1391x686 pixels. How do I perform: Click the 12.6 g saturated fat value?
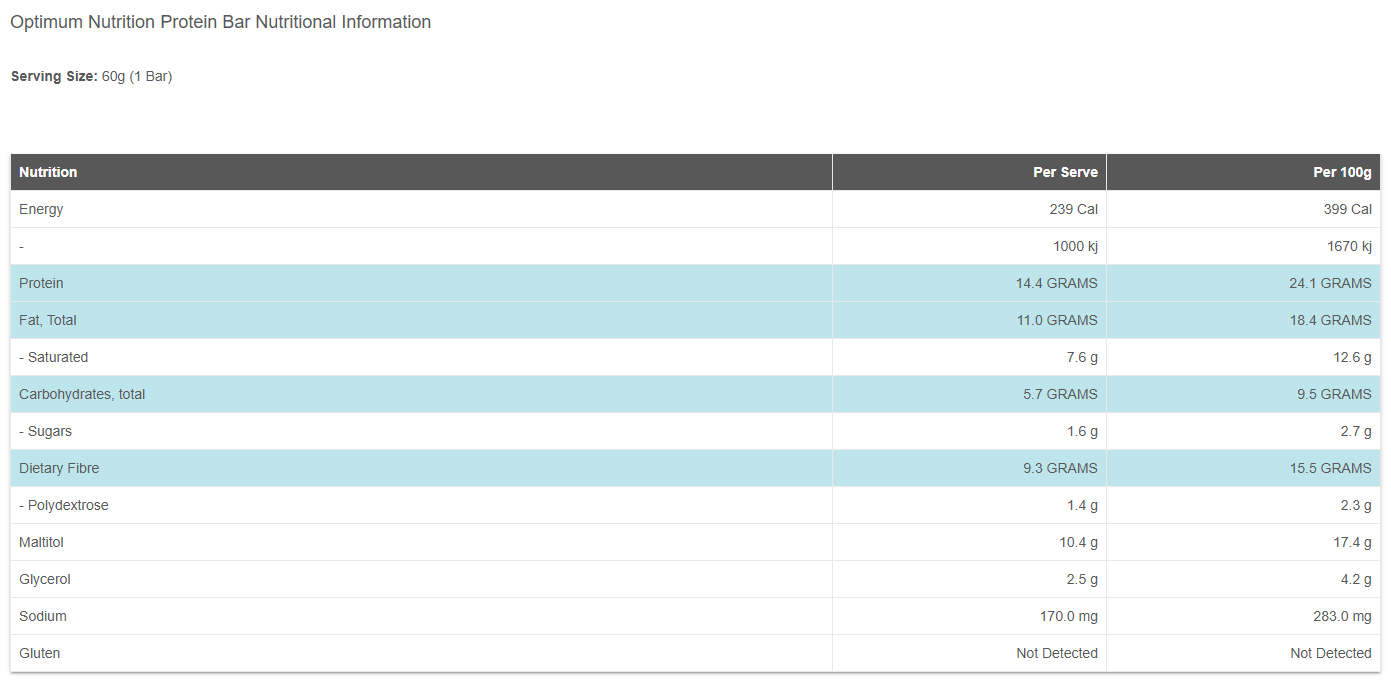[1350, 357]
